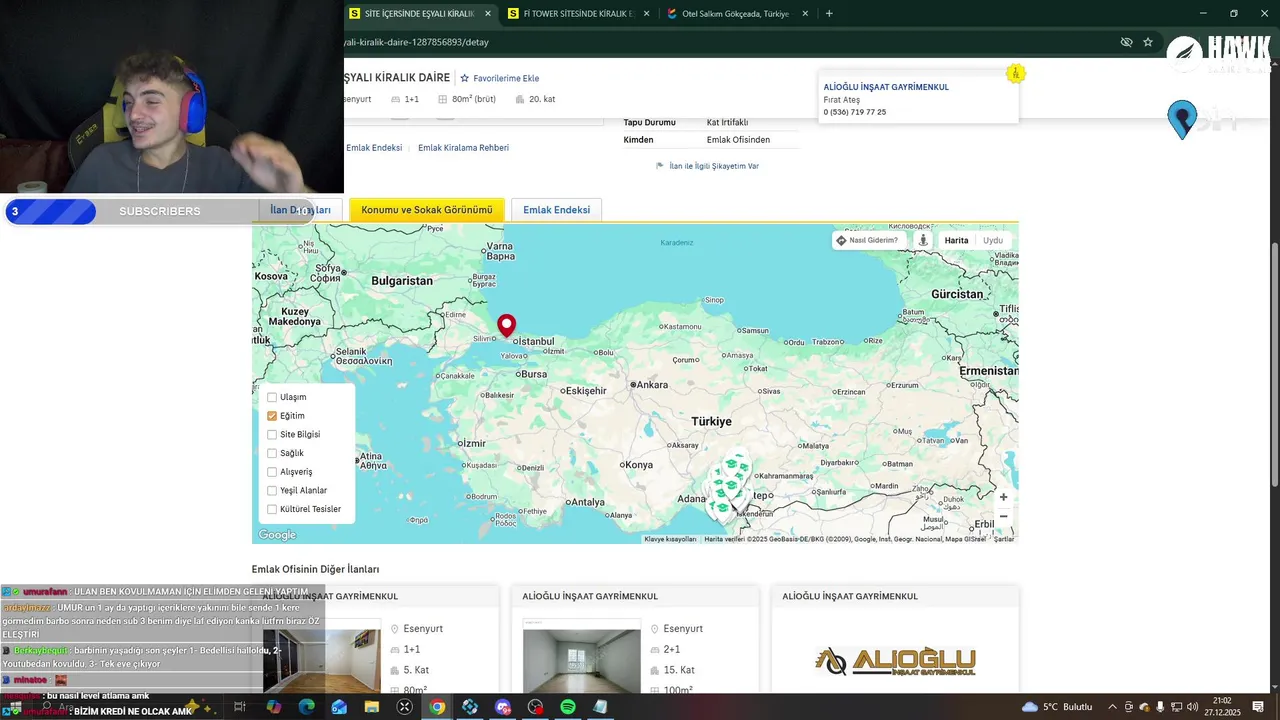This screenshot has height=720, width=1280.
Task: Open notification center on the taskbar
Action: 1258,707
